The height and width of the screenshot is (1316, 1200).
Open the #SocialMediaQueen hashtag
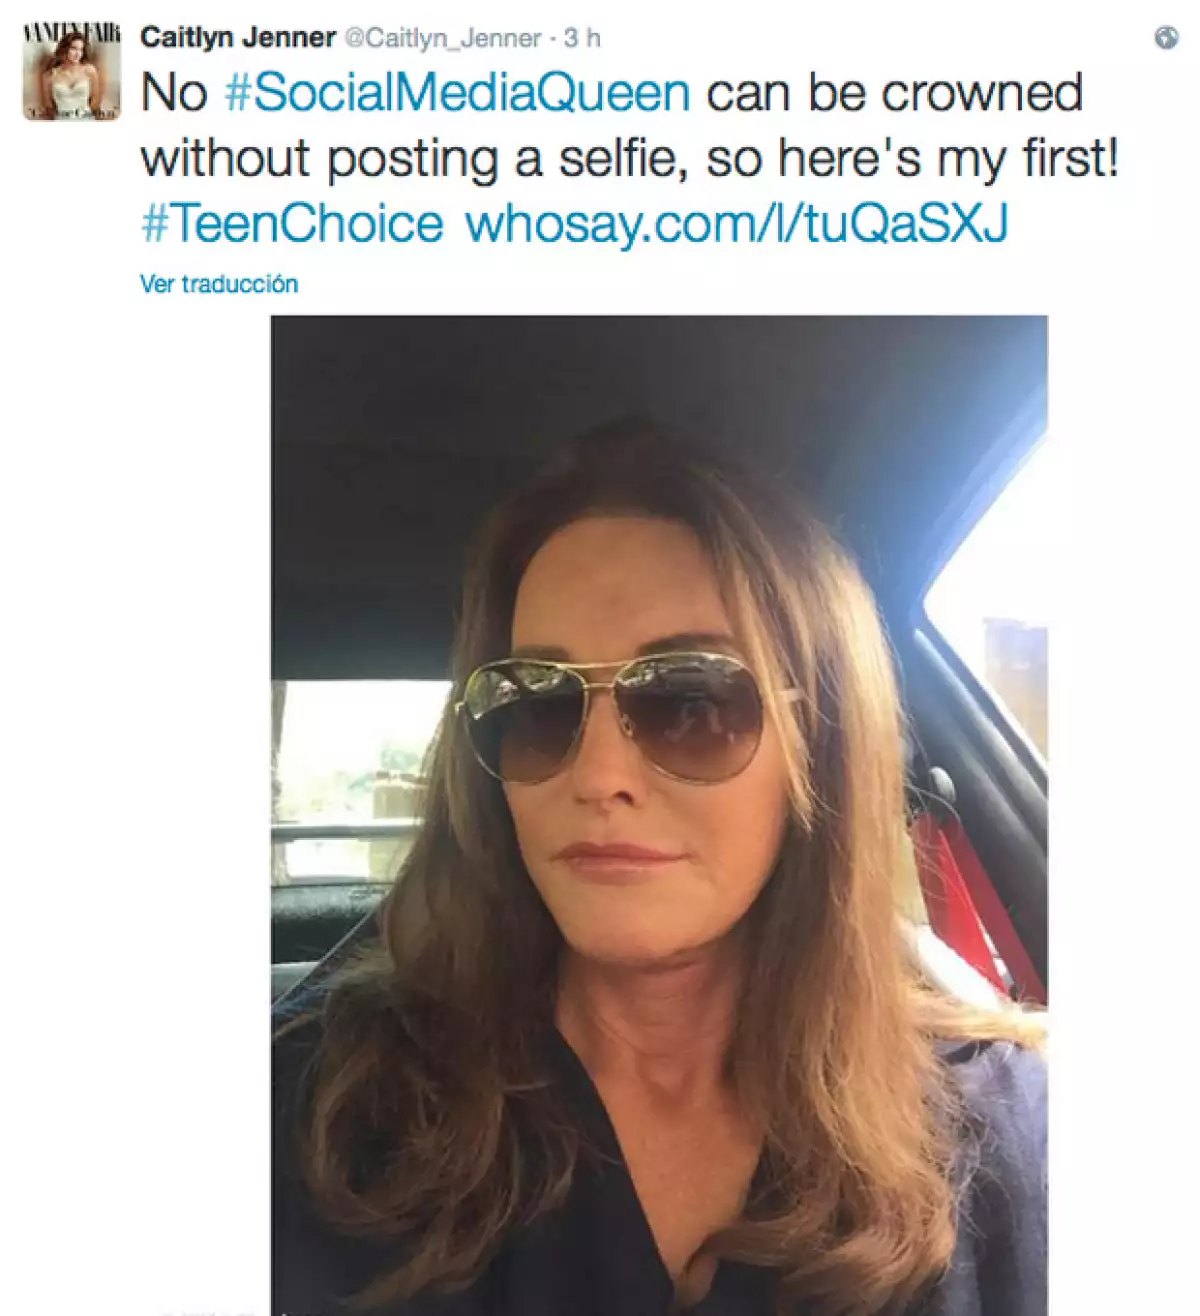pyautogui.click(x=457, y=93)
